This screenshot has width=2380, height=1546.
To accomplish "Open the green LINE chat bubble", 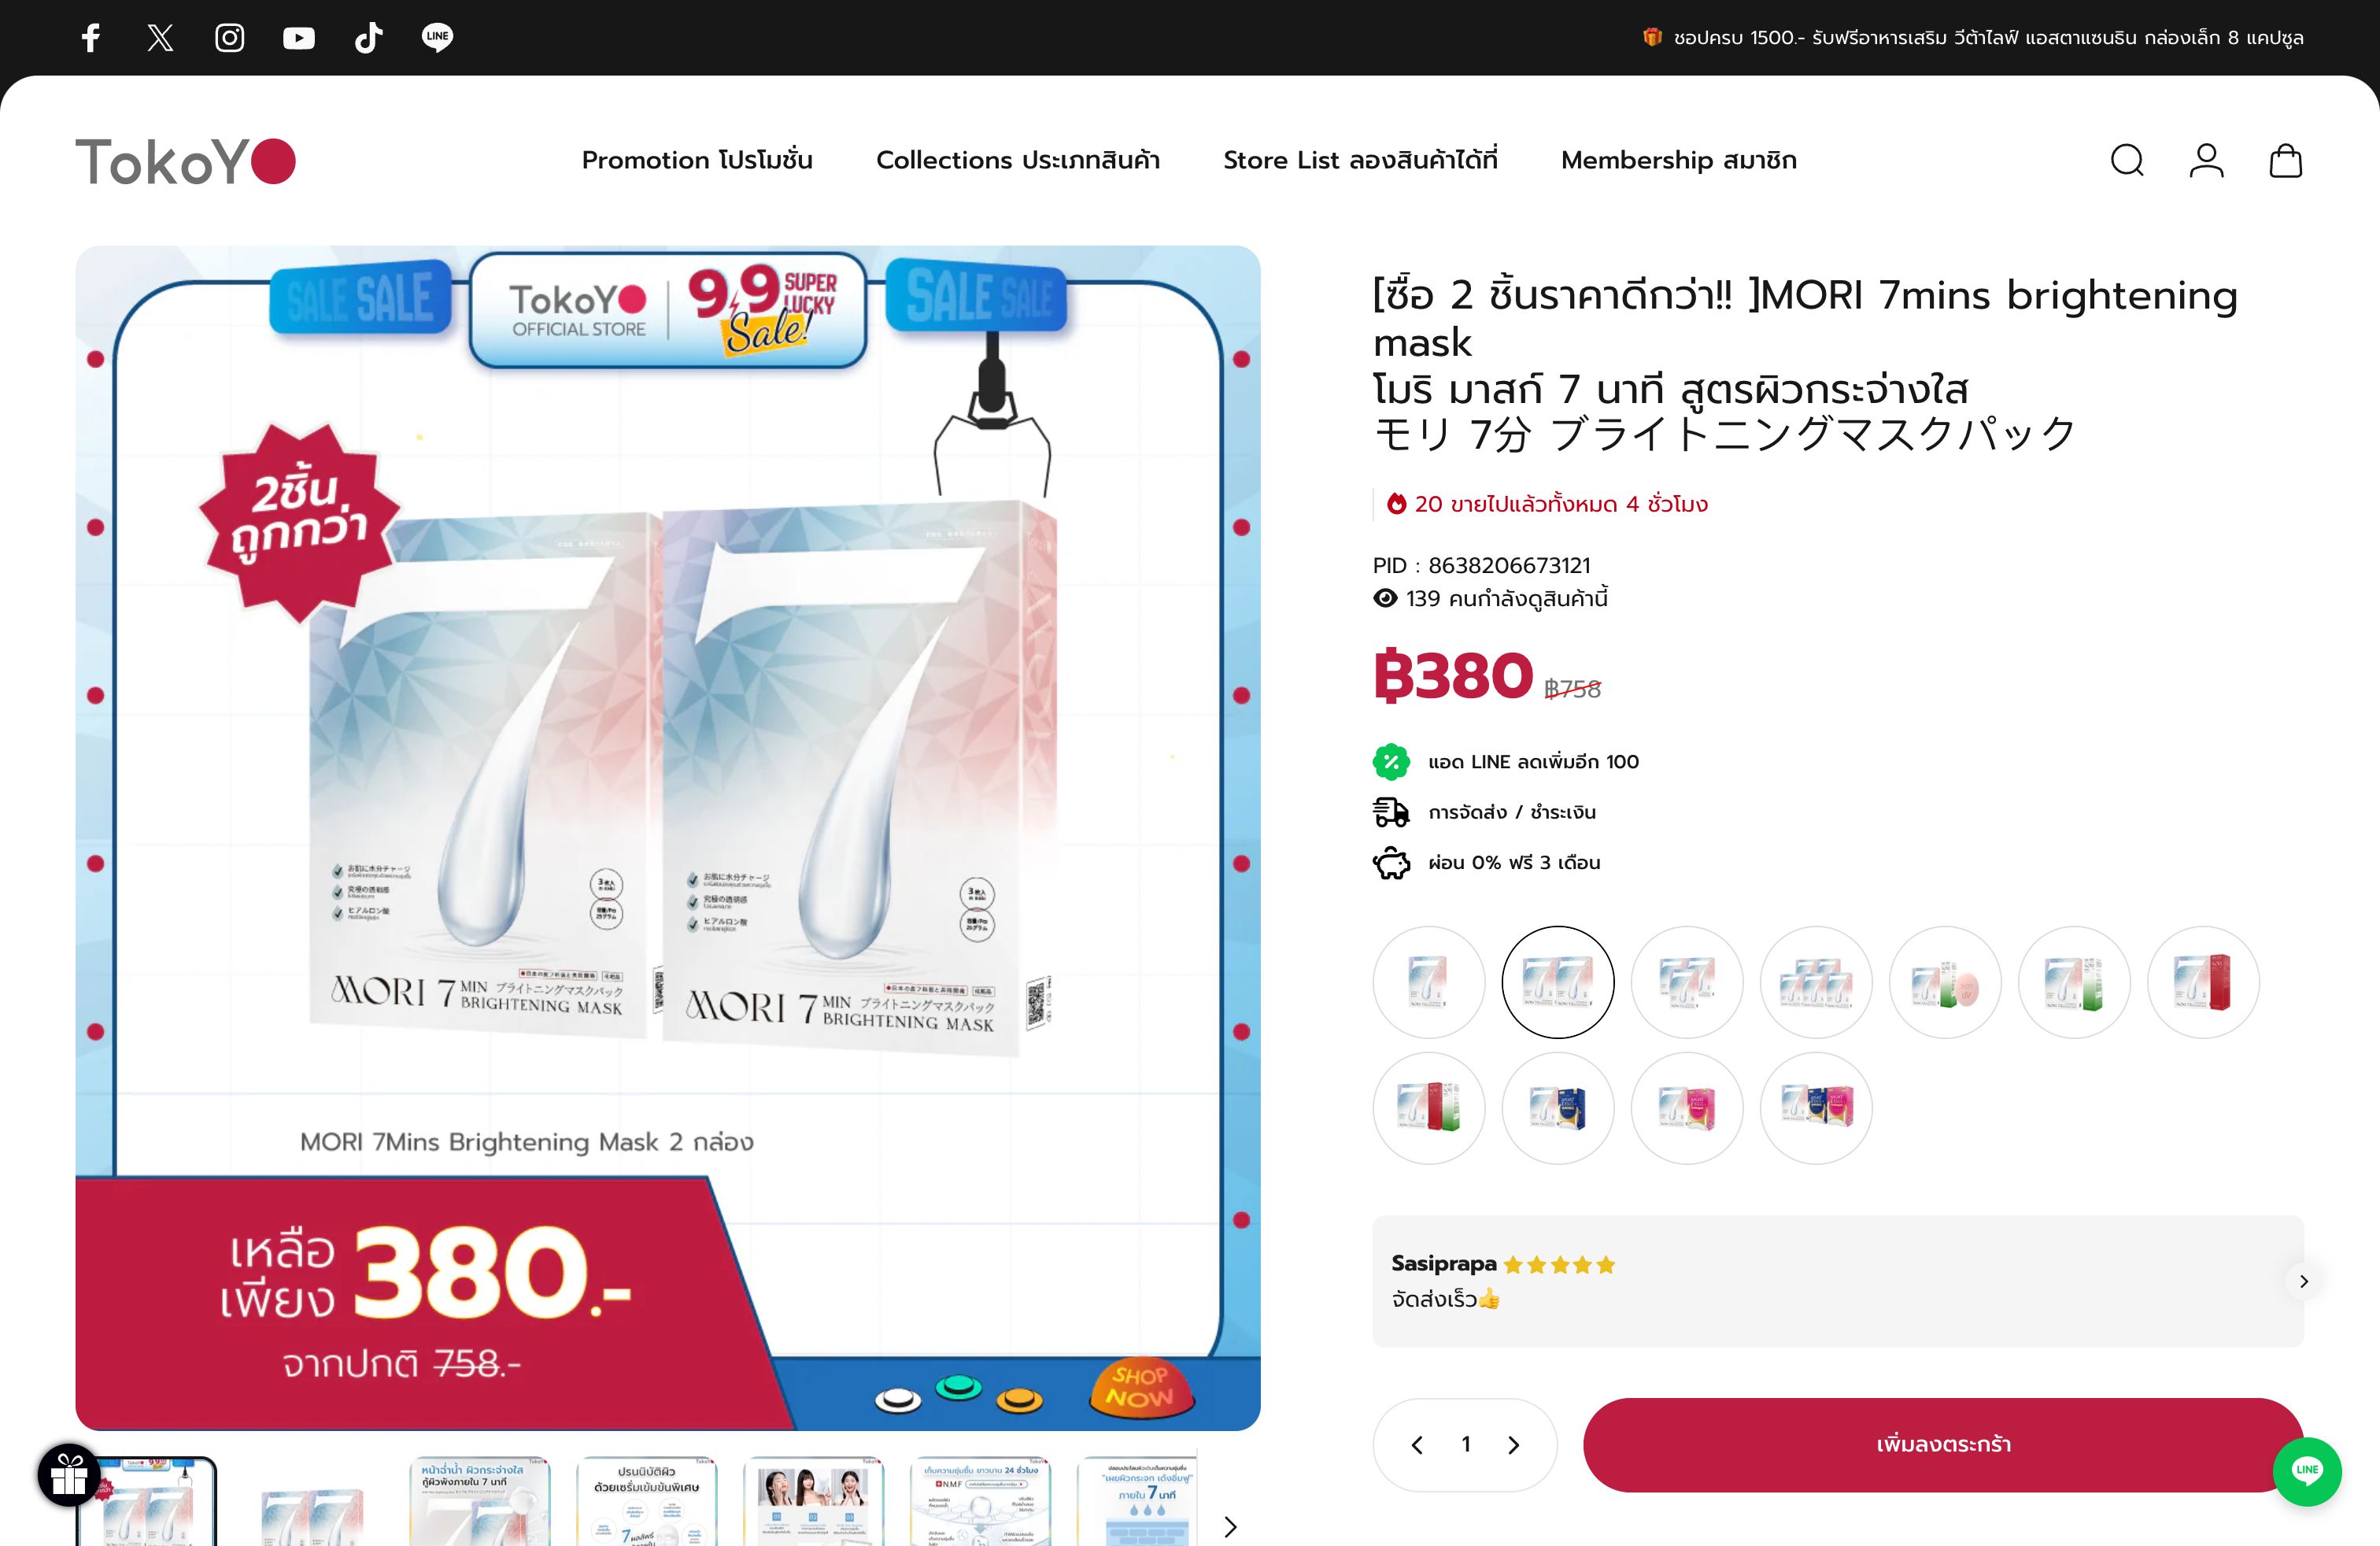I will [2307, 1471].
